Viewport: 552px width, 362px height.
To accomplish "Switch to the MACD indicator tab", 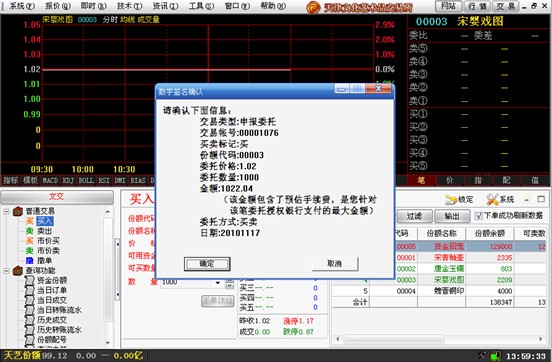I will tap(50, 181).
